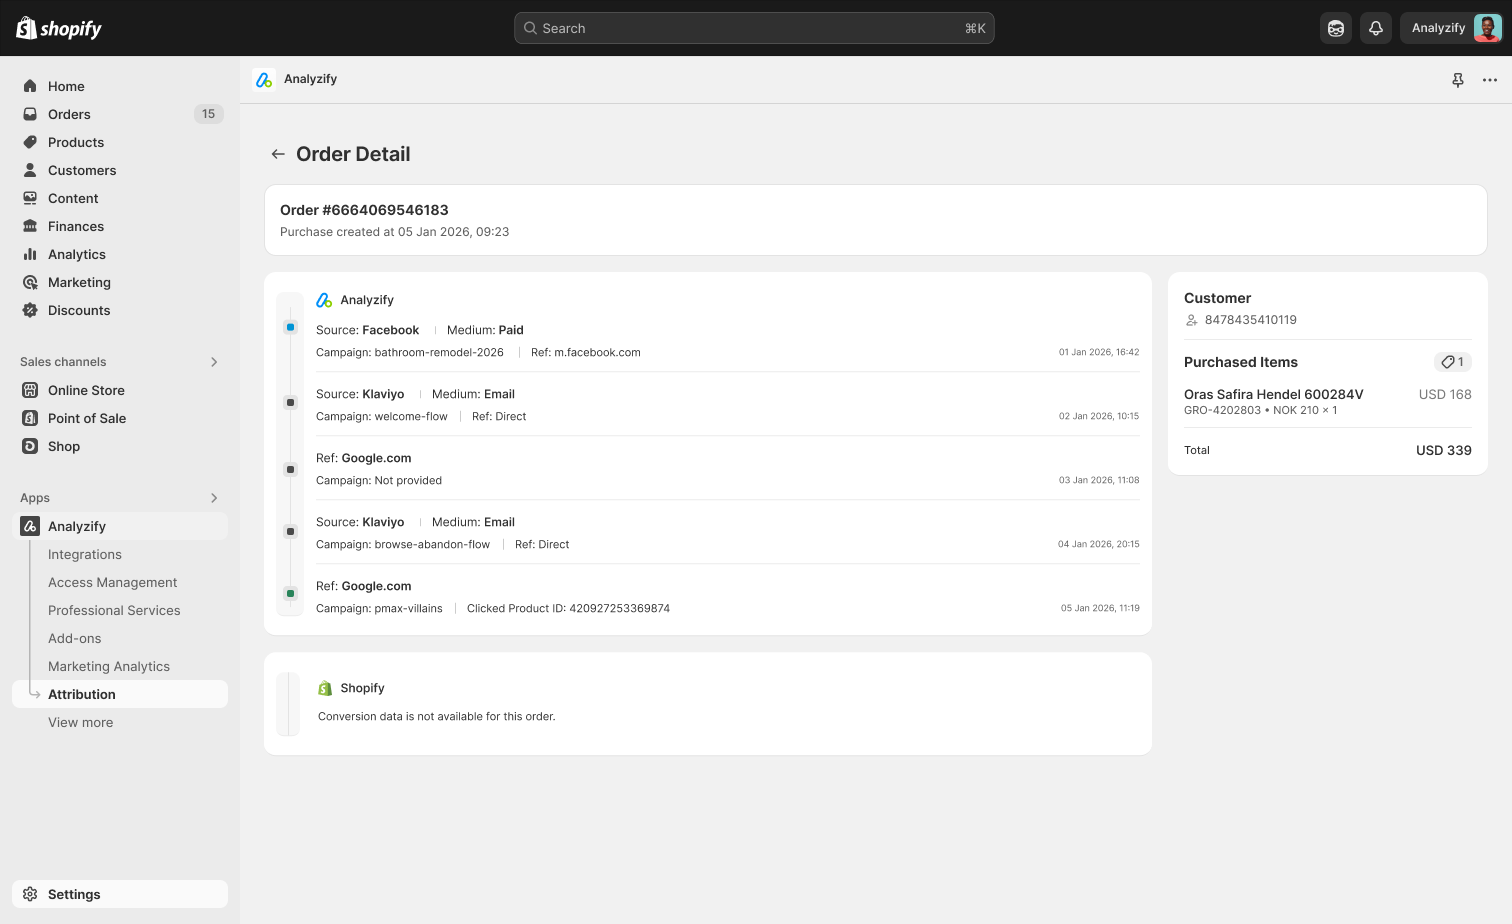Navigate to Point of Sale channel
The image size is (1512, 924).
pyautogui.click(x=87, y=418)
